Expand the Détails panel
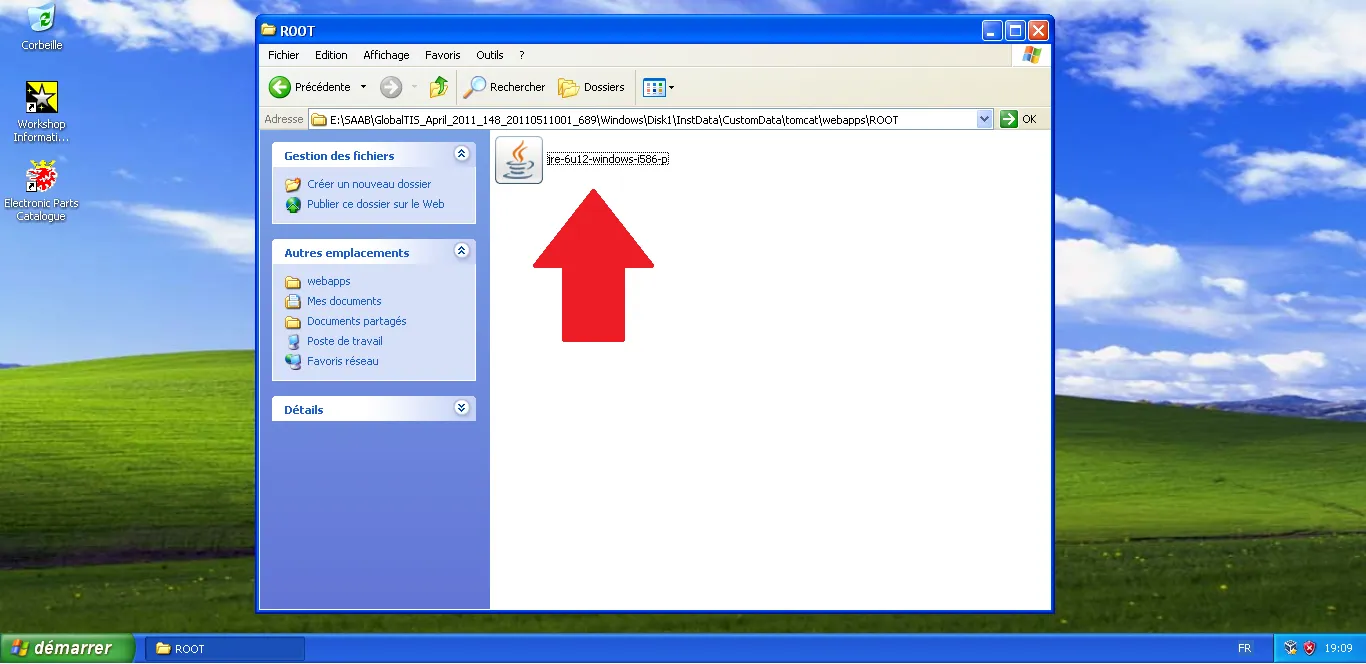Screen dimensions: 1366x664 (461, 407)
